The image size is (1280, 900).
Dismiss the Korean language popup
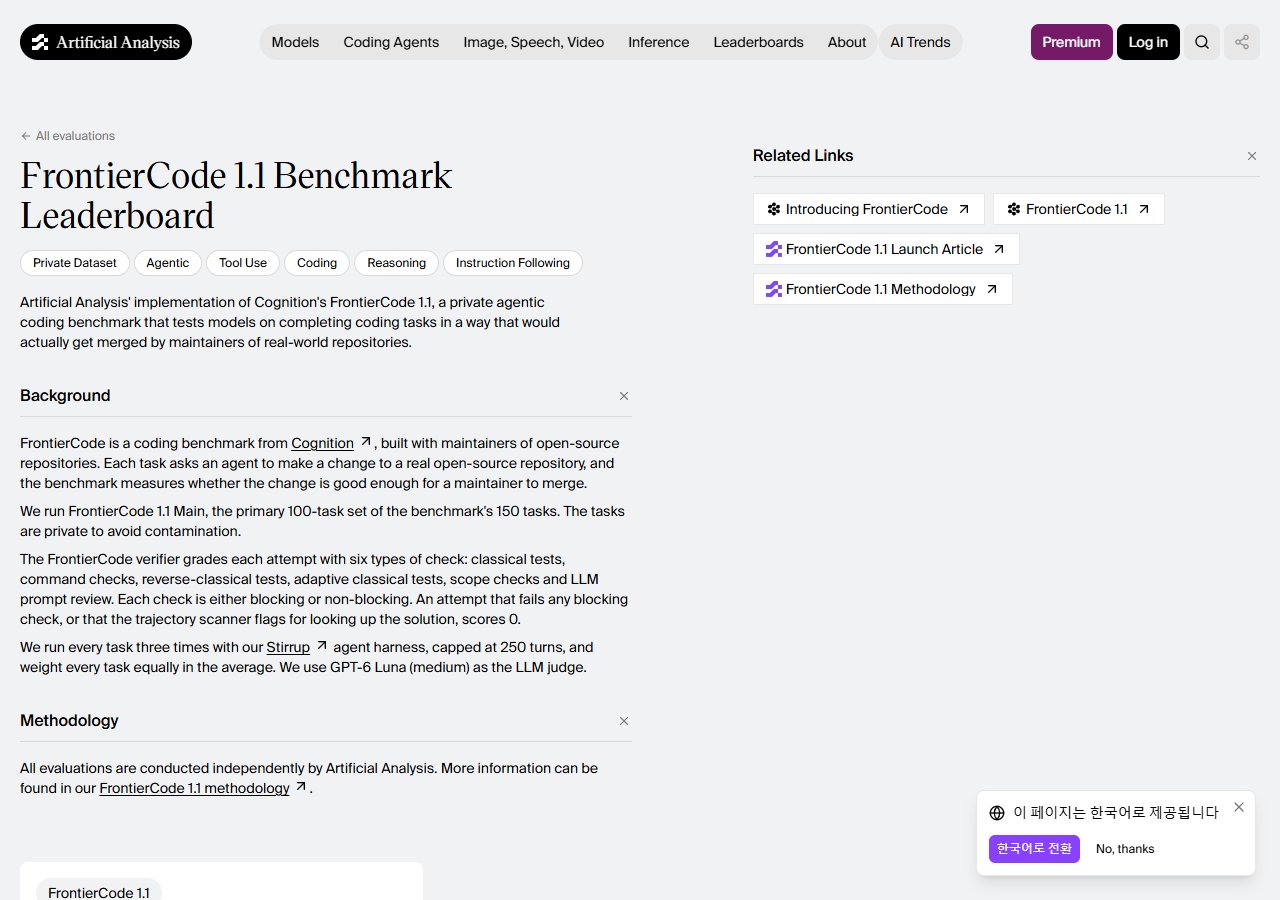[x=1239, y=807]
